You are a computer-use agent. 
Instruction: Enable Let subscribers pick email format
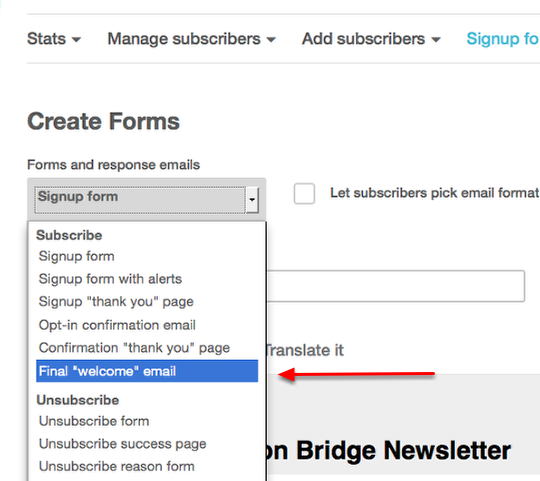[x=304, y=194]
